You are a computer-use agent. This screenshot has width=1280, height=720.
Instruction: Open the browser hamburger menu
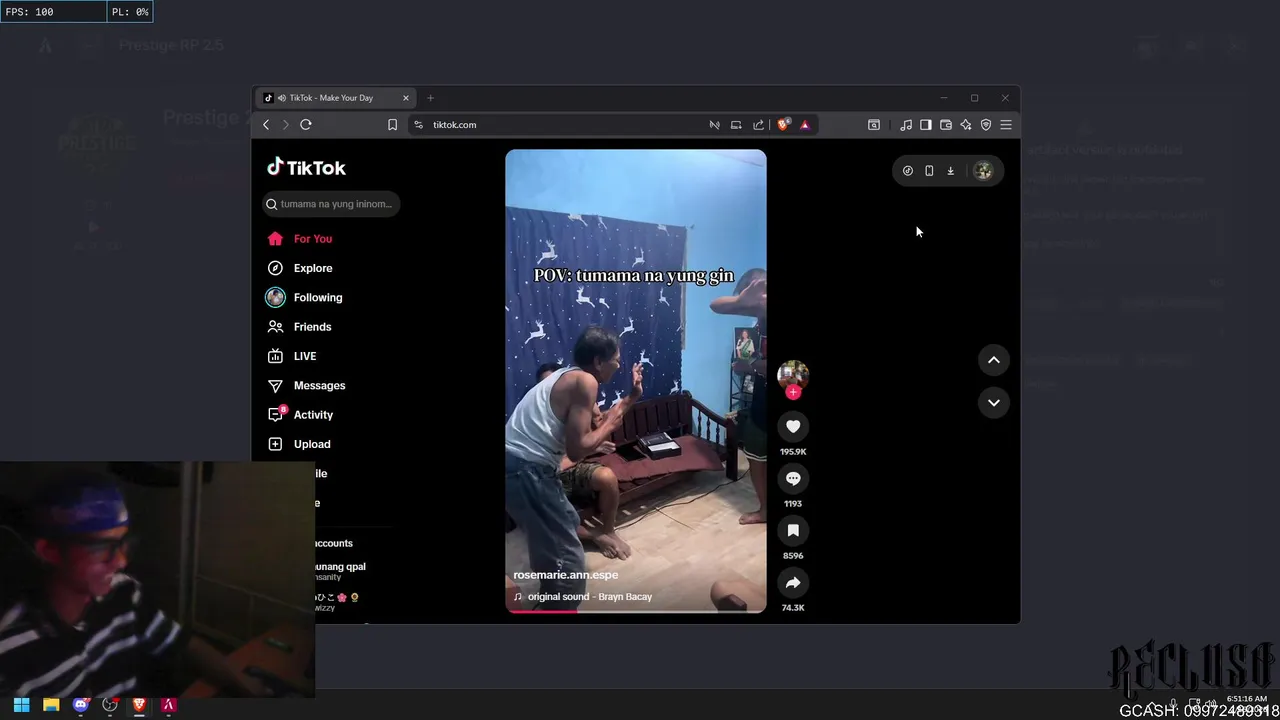[1006, 125]
